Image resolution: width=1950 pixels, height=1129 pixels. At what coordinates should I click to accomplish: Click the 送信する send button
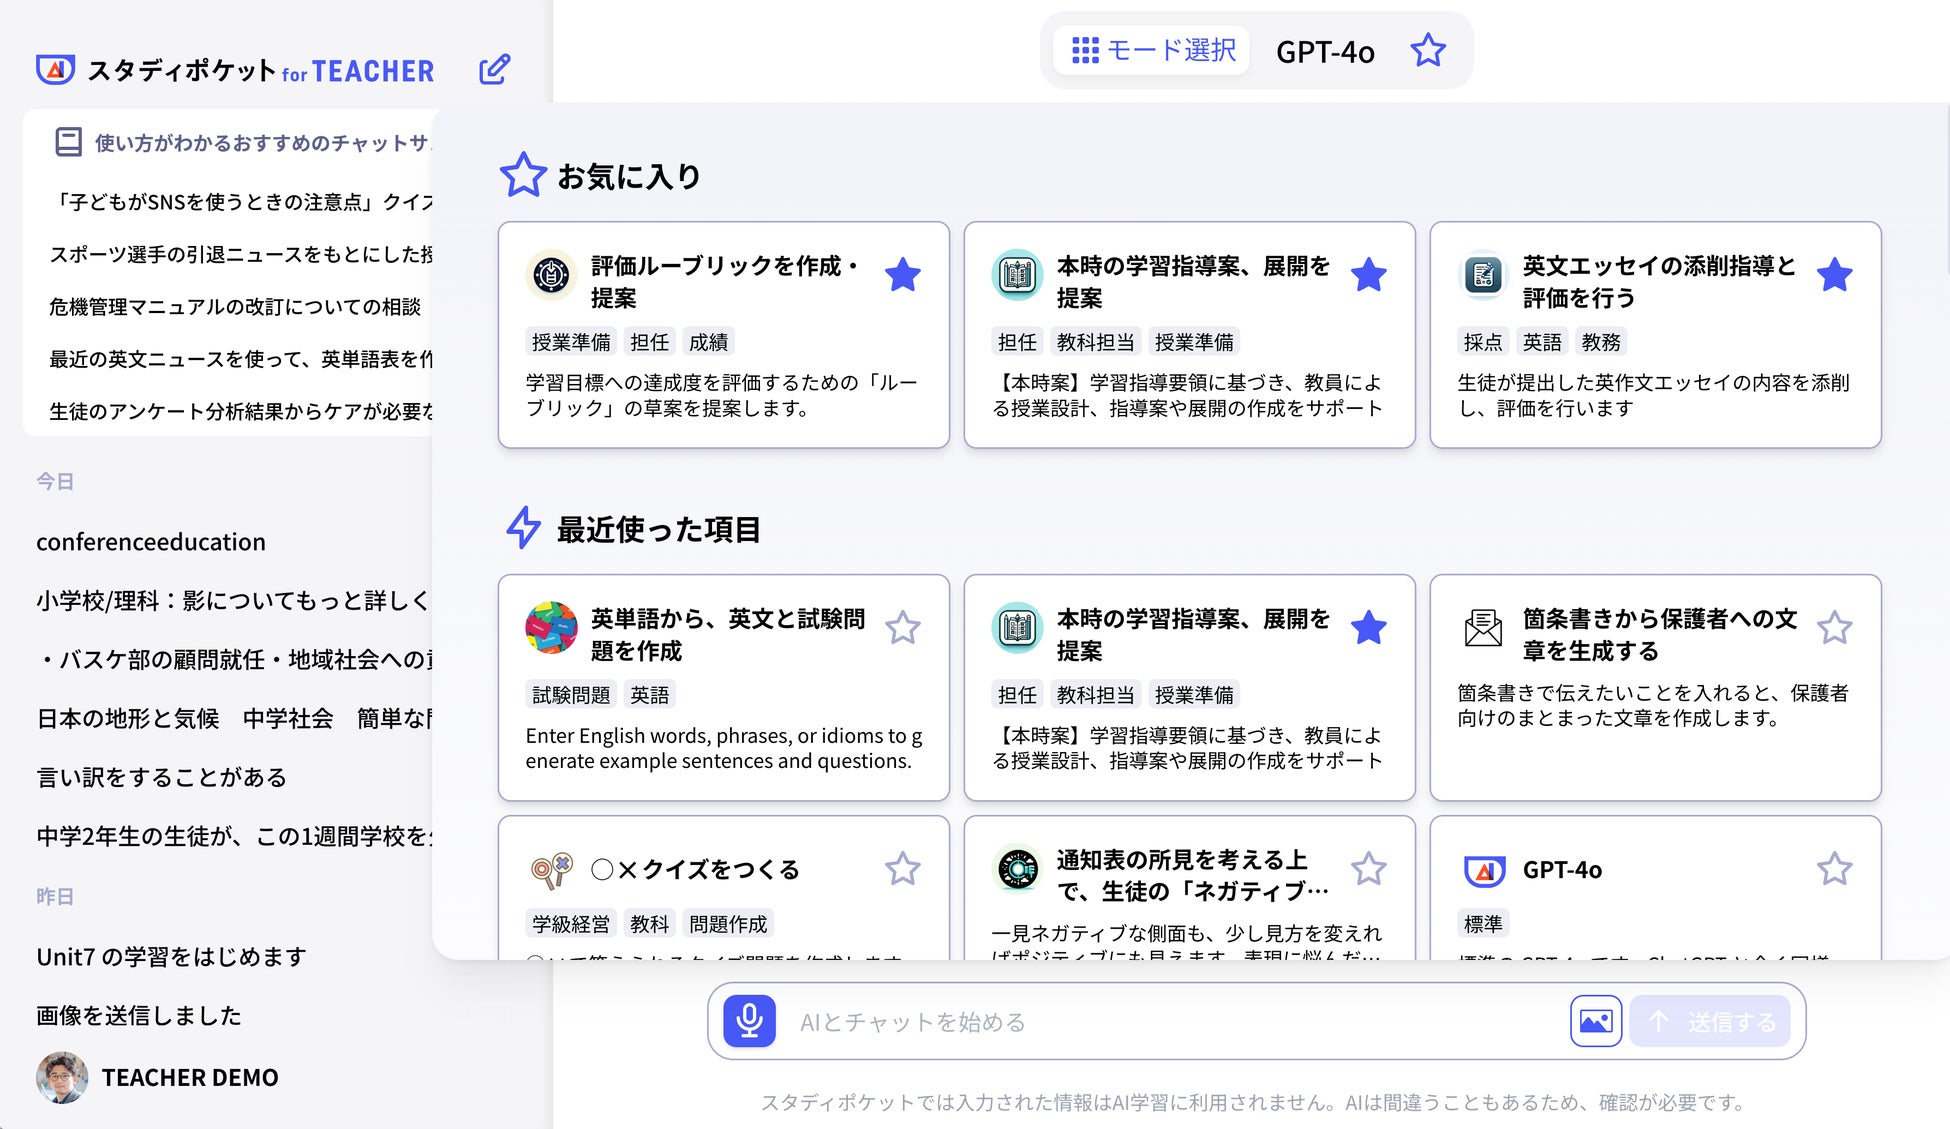click(1710, 1021)
